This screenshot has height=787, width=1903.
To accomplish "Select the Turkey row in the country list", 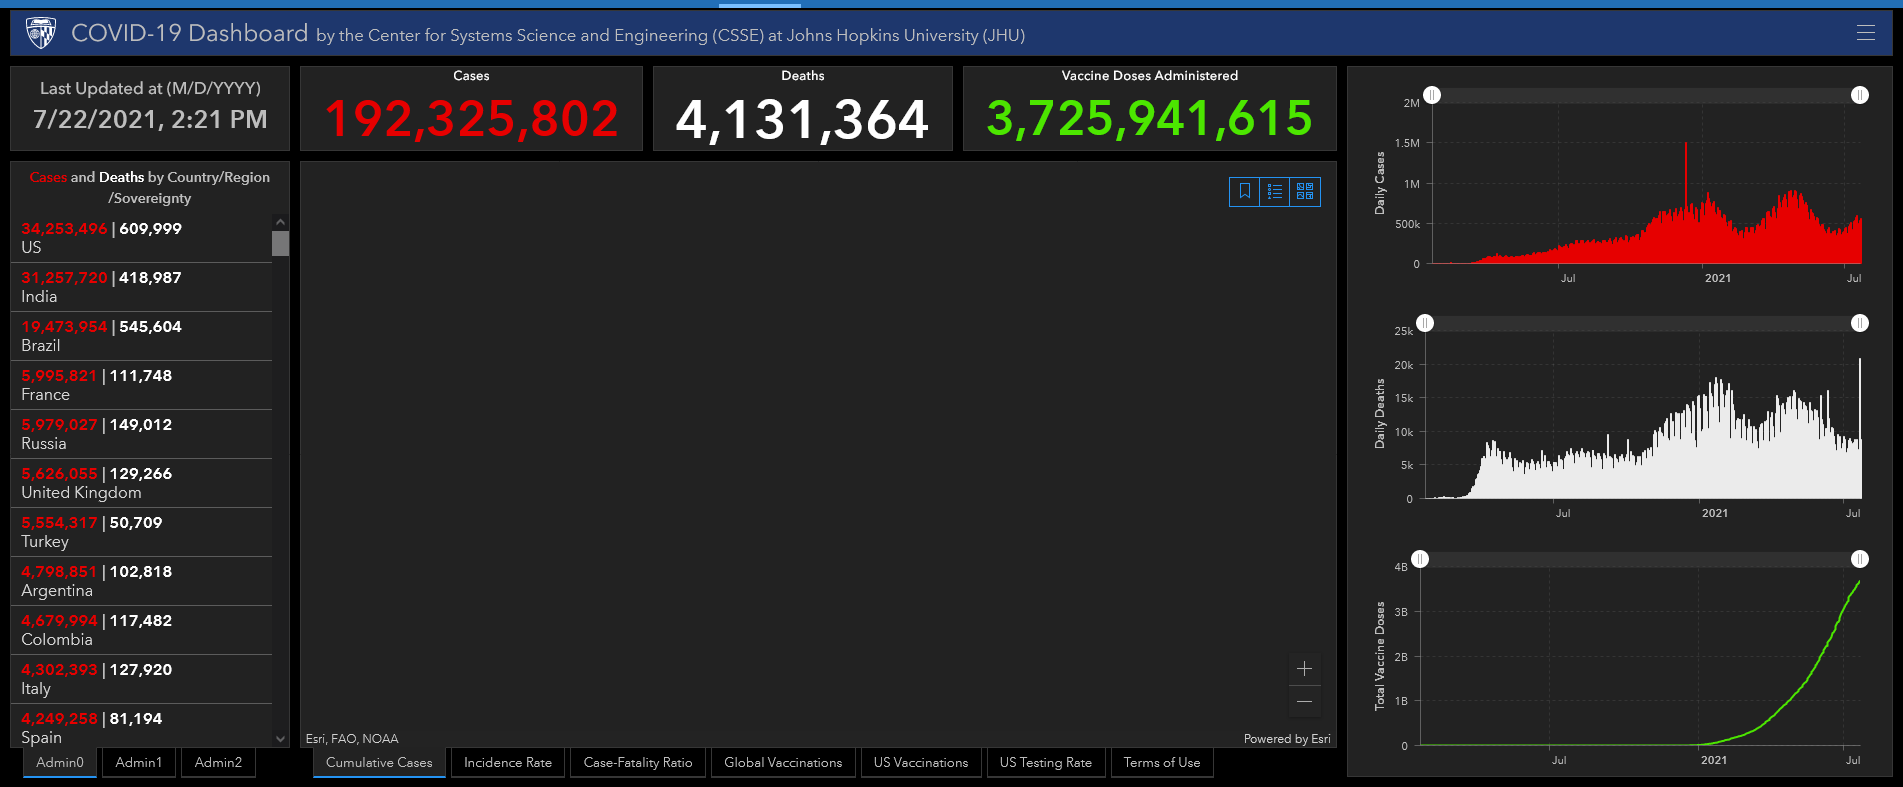I will click(141, 532).
